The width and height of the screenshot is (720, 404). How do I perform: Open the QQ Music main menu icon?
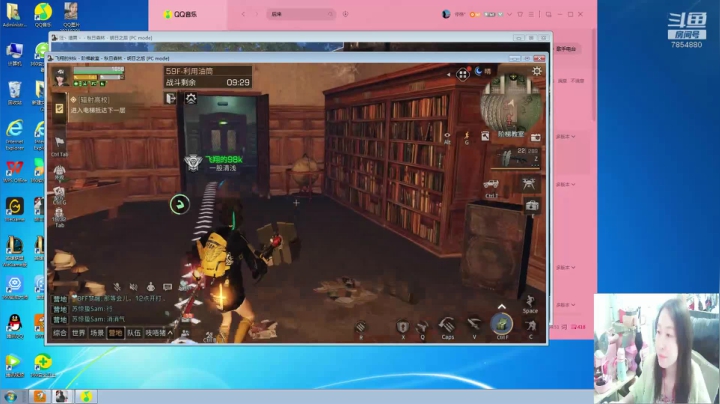[531, 14]
